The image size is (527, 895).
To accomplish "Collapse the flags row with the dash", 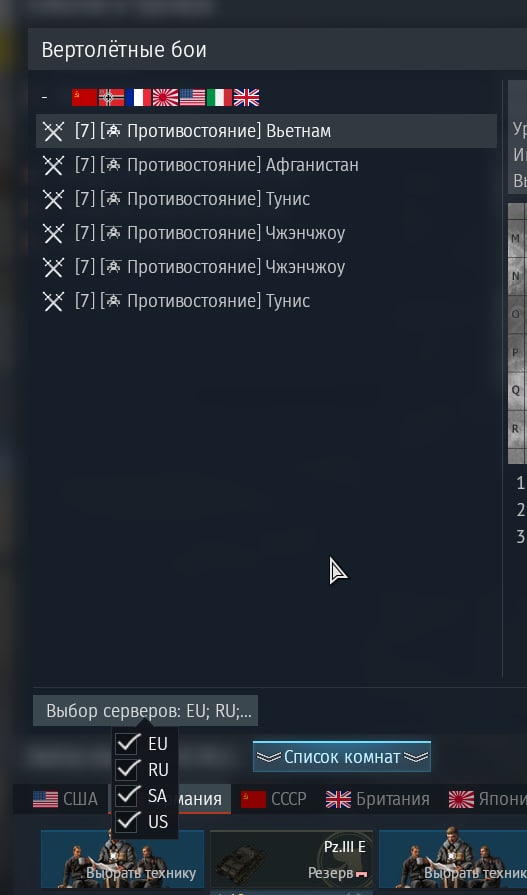I will coord(45,98).
